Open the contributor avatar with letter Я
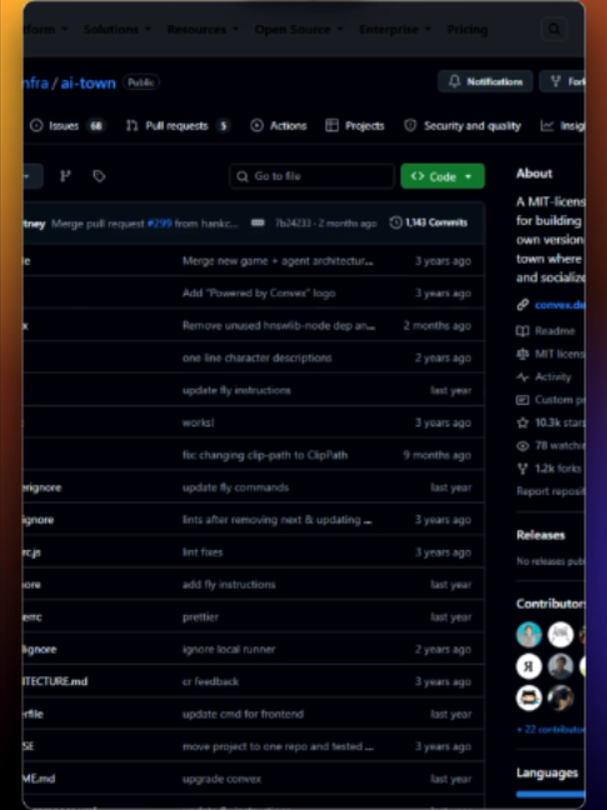This screenshot has height=810, width=607. coord(529,666)
